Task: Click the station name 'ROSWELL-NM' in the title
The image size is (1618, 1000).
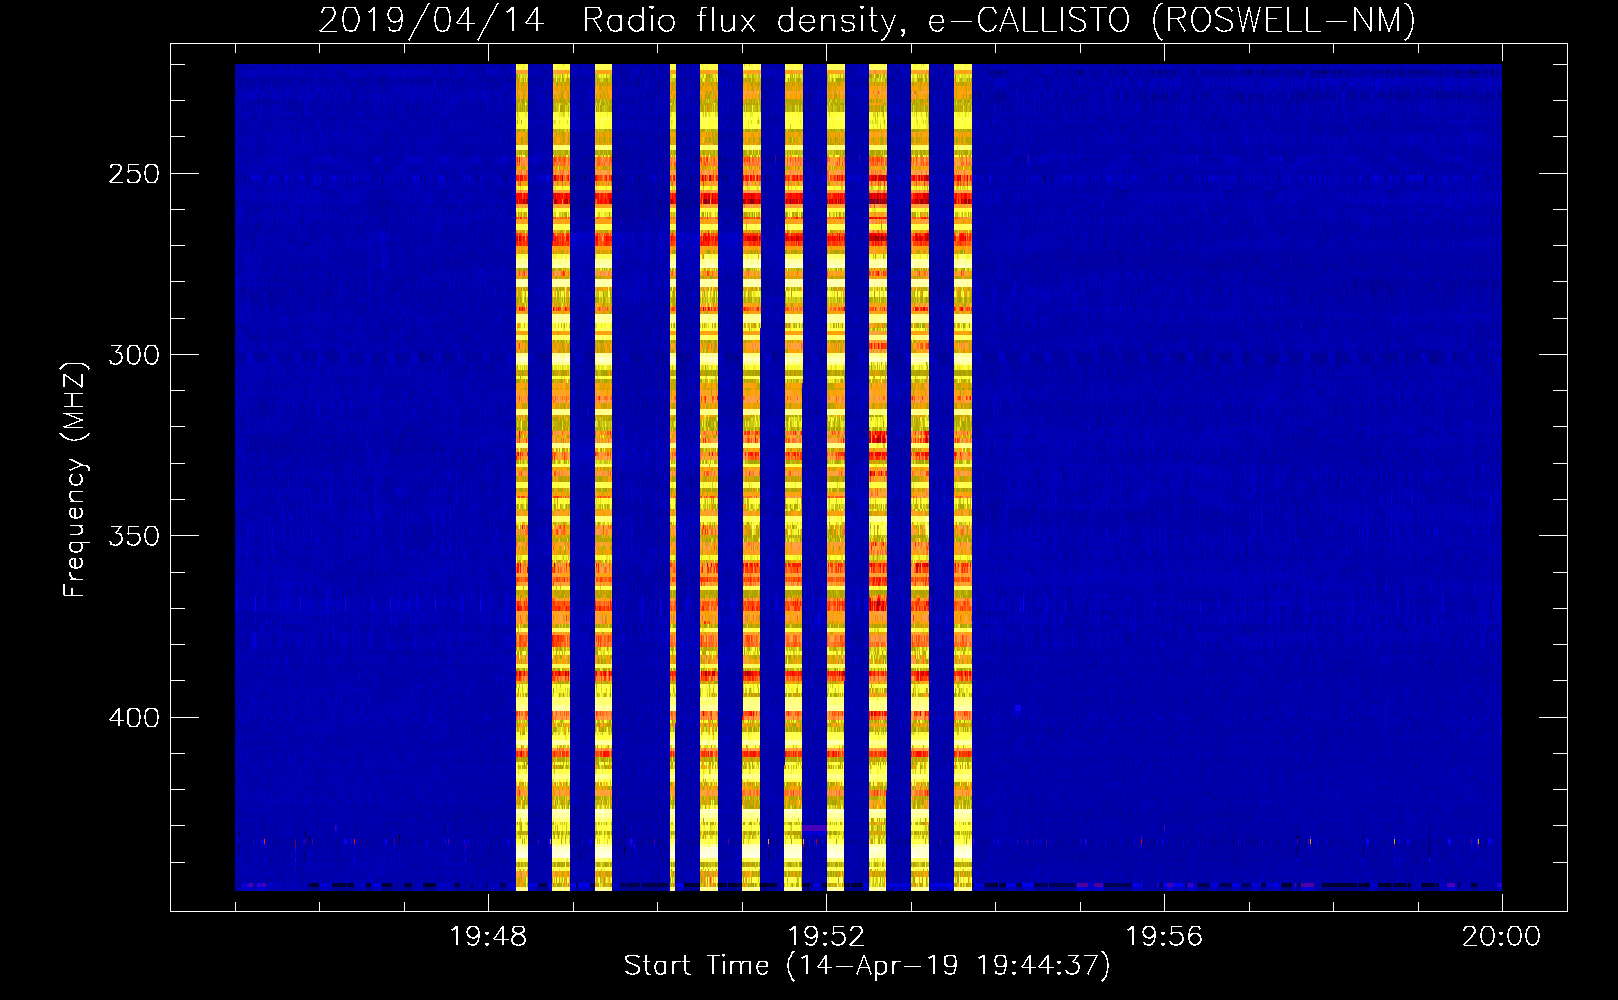Action: click(1284, 20)
